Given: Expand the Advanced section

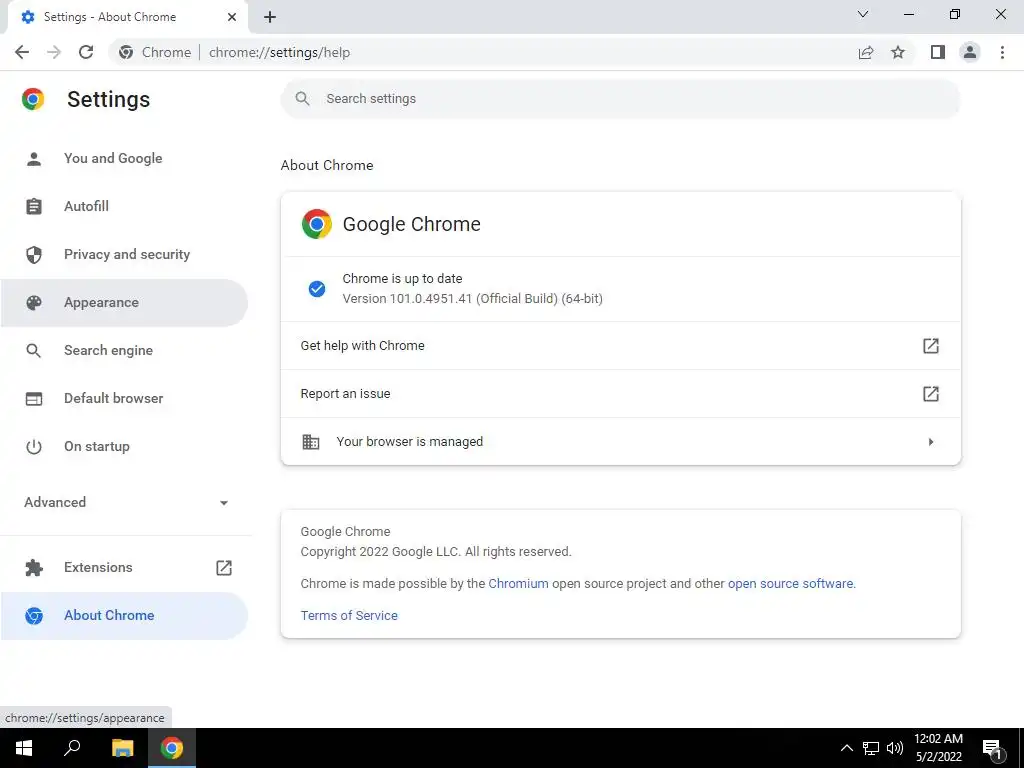Looking at the screenshot, I should [x=126, y=502].
